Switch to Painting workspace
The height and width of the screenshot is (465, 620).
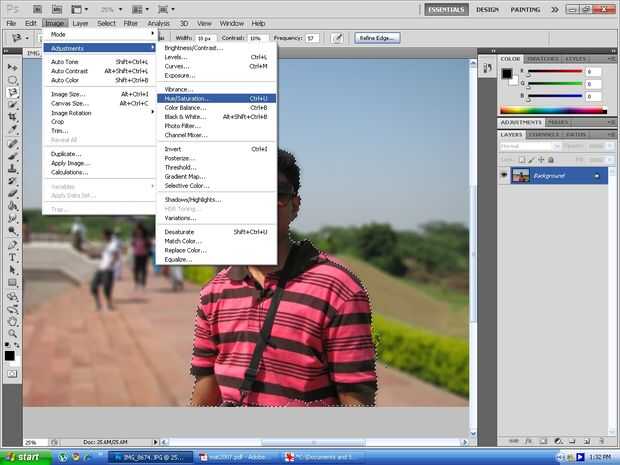point(525,9)
